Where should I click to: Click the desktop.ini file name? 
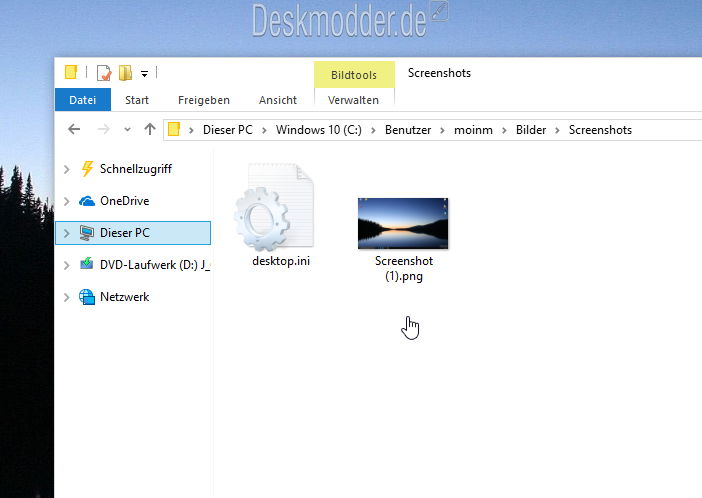pos(281,261)
